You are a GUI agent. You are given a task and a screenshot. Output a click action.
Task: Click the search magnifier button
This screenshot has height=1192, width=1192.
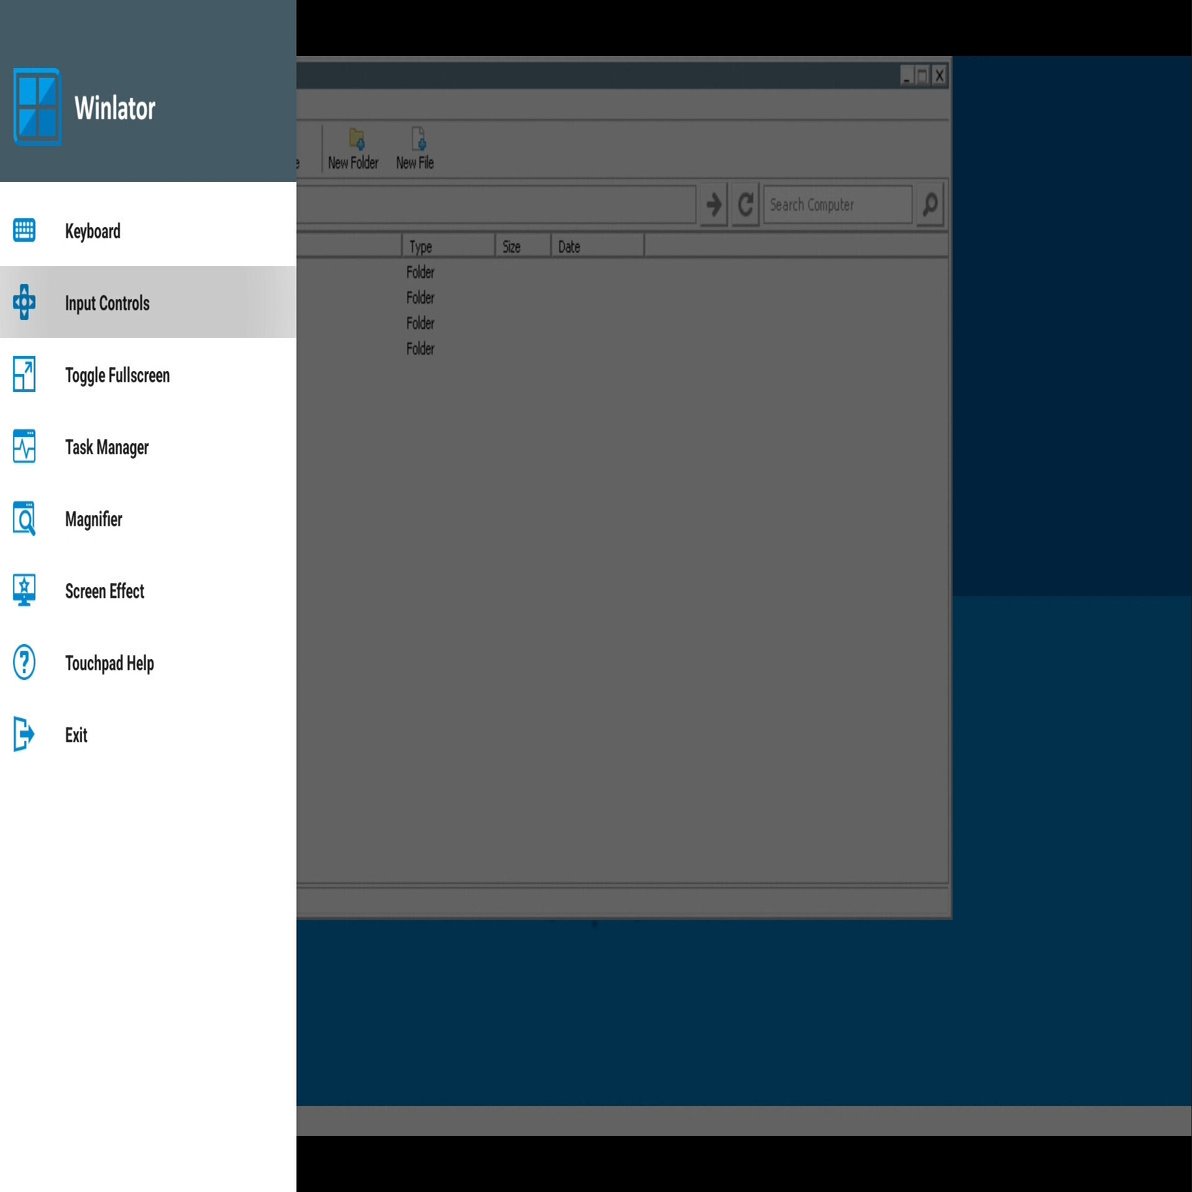click(x=930, y=204)
